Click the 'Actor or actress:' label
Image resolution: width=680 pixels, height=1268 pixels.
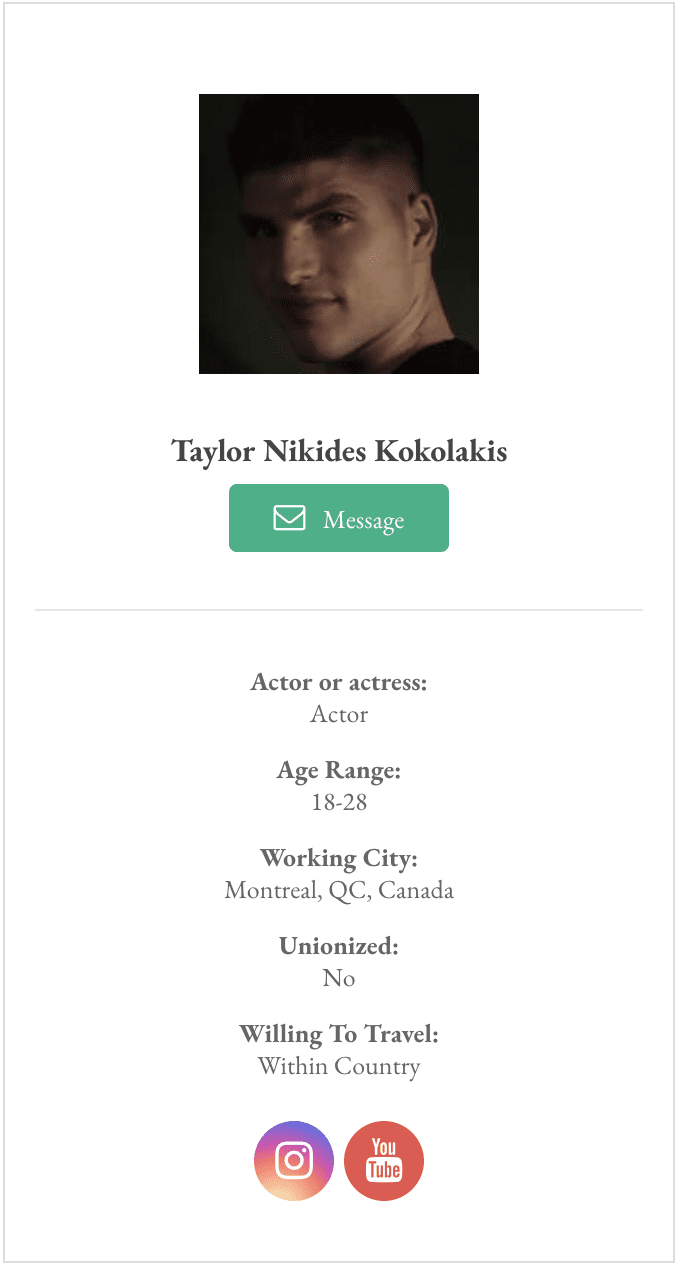coord(339,683)
